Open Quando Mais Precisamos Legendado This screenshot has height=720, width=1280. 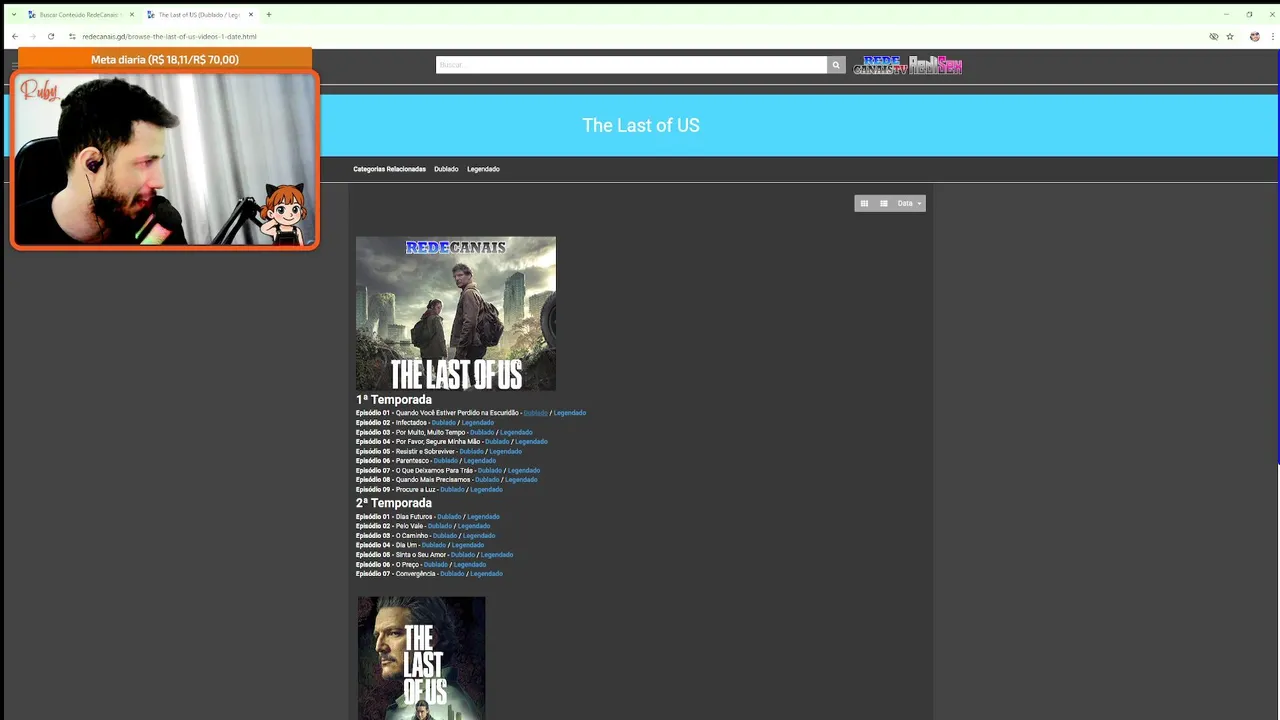pos(521,480)
